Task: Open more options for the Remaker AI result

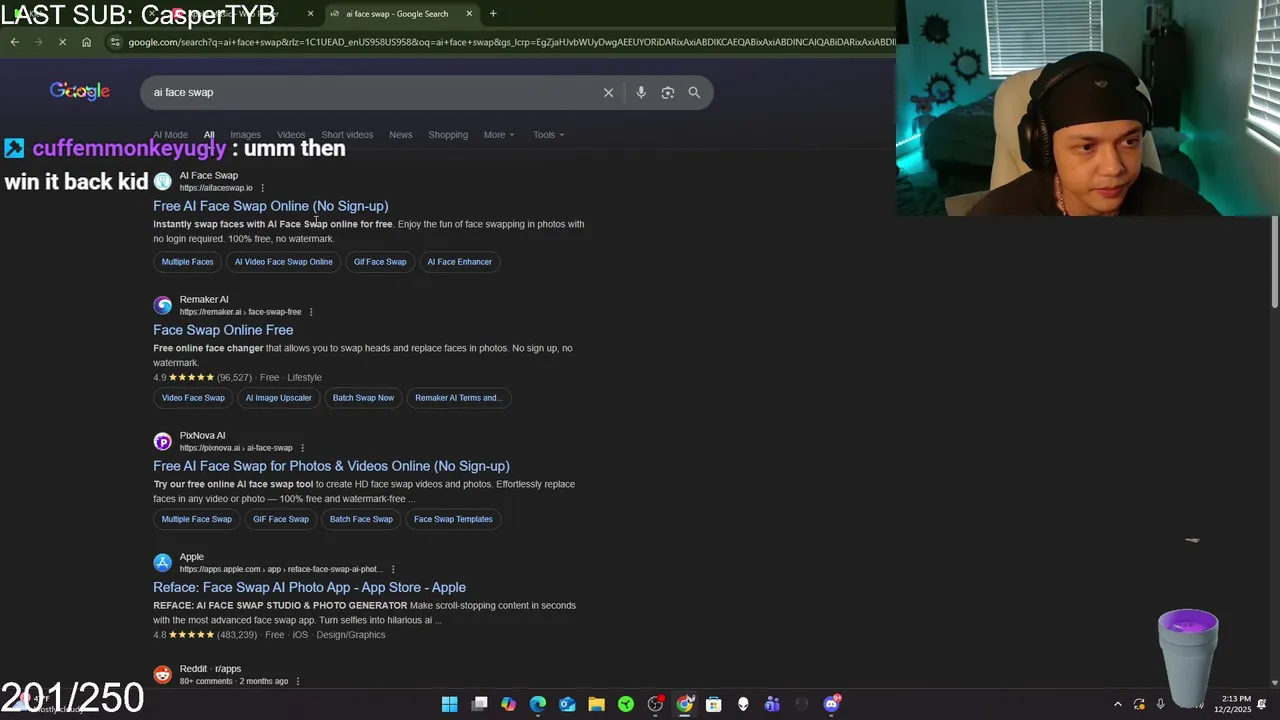Action: [311, 312]
